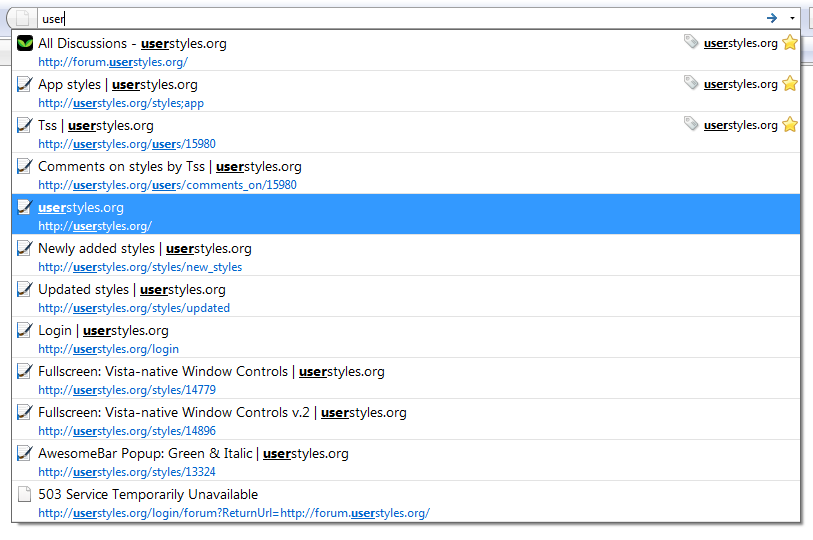Select AwesomeBar Popup: Green & Italic title
This screenshot has width=813, height=540.
pyautogui.click(x=193, y=453)
